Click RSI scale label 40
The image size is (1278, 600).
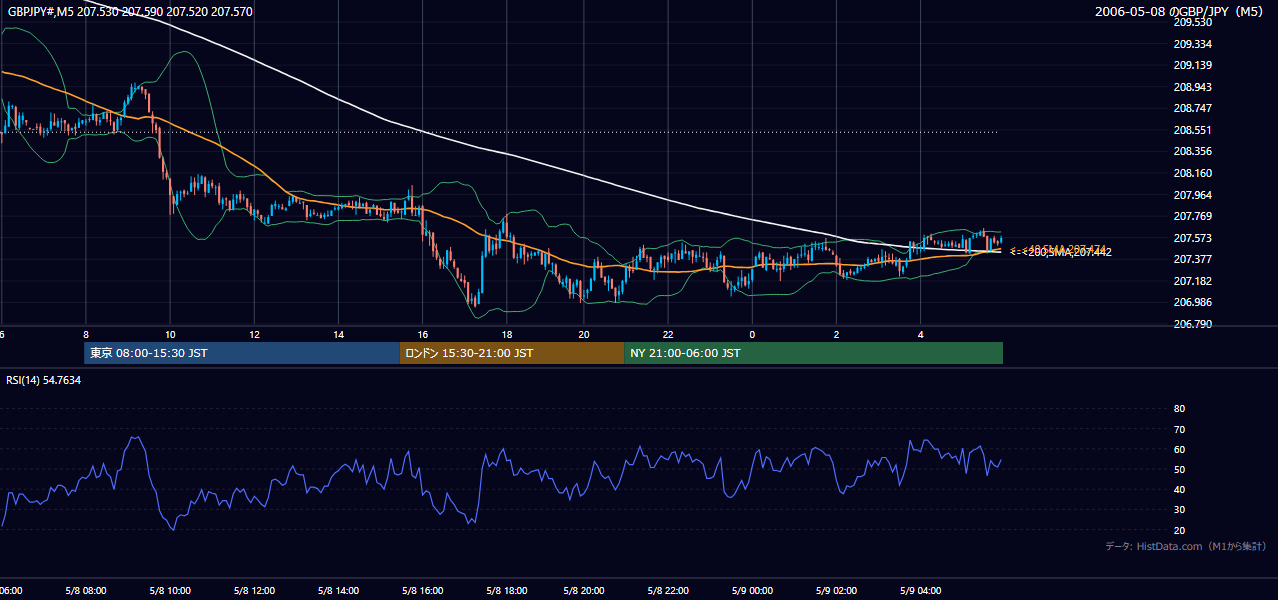[x=1179, y=490]
